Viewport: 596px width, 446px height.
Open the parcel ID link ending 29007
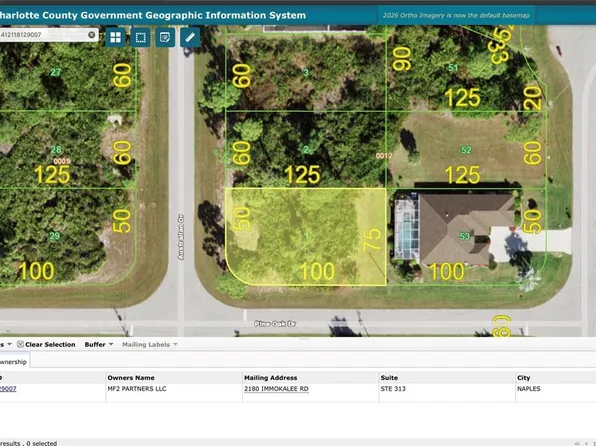click(x=8, y=389)
